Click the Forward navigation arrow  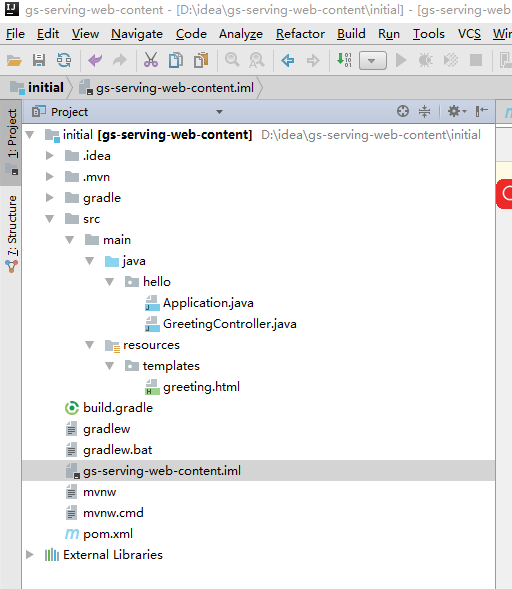point(313,60)
